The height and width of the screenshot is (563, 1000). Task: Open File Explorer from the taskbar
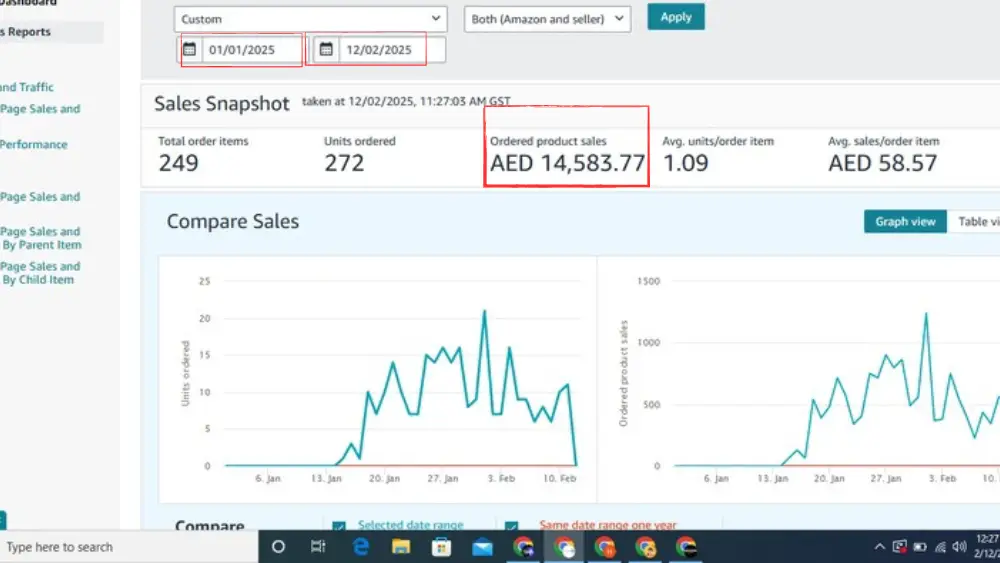[401, 547]
